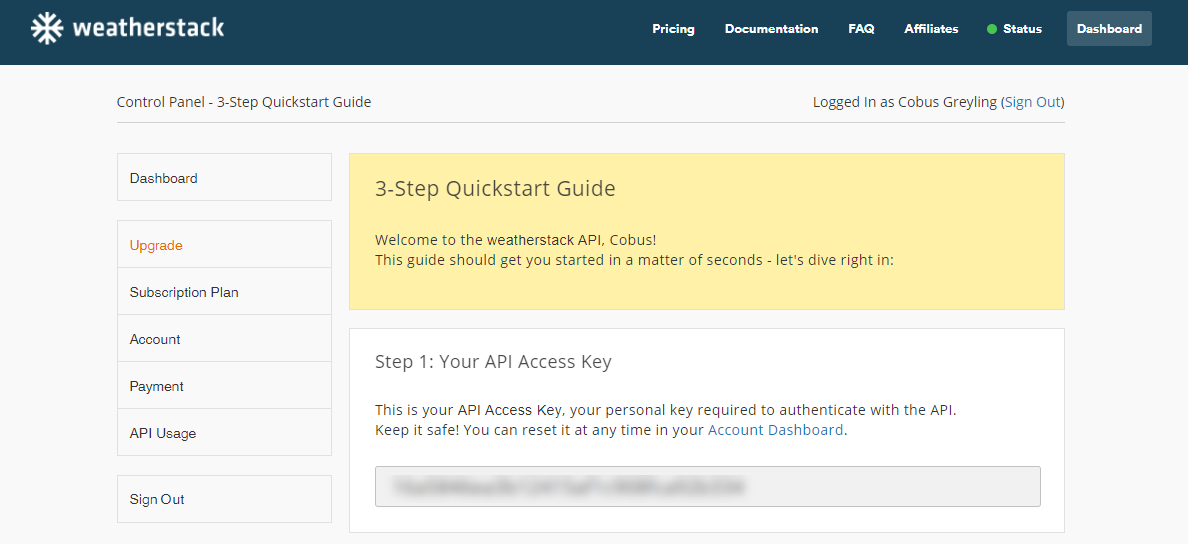Click the blurred API Access Key field
This screenshot has width=1188, height=544.
[x=708, y=486]
